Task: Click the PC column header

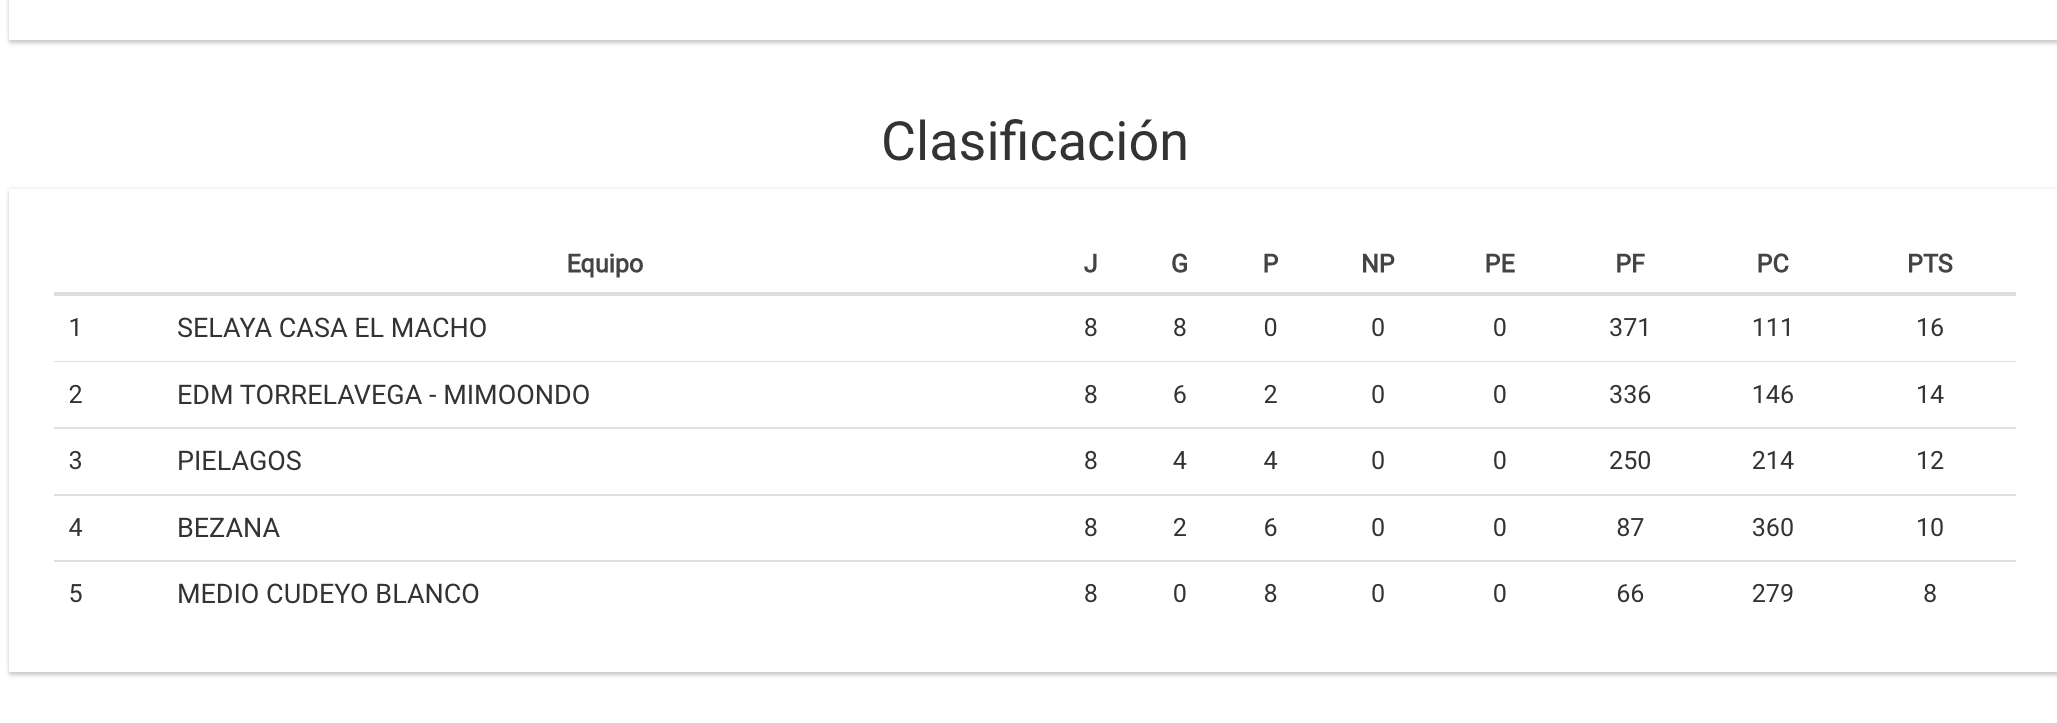Action: pos(1772,264)
